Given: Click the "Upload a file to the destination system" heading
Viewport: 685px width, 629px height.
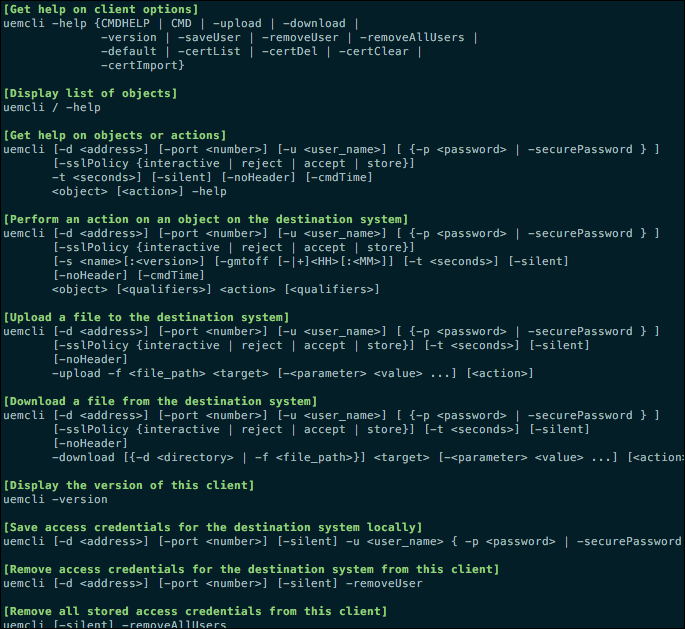Looking at the screenshot, I should (x=146, y=317).
